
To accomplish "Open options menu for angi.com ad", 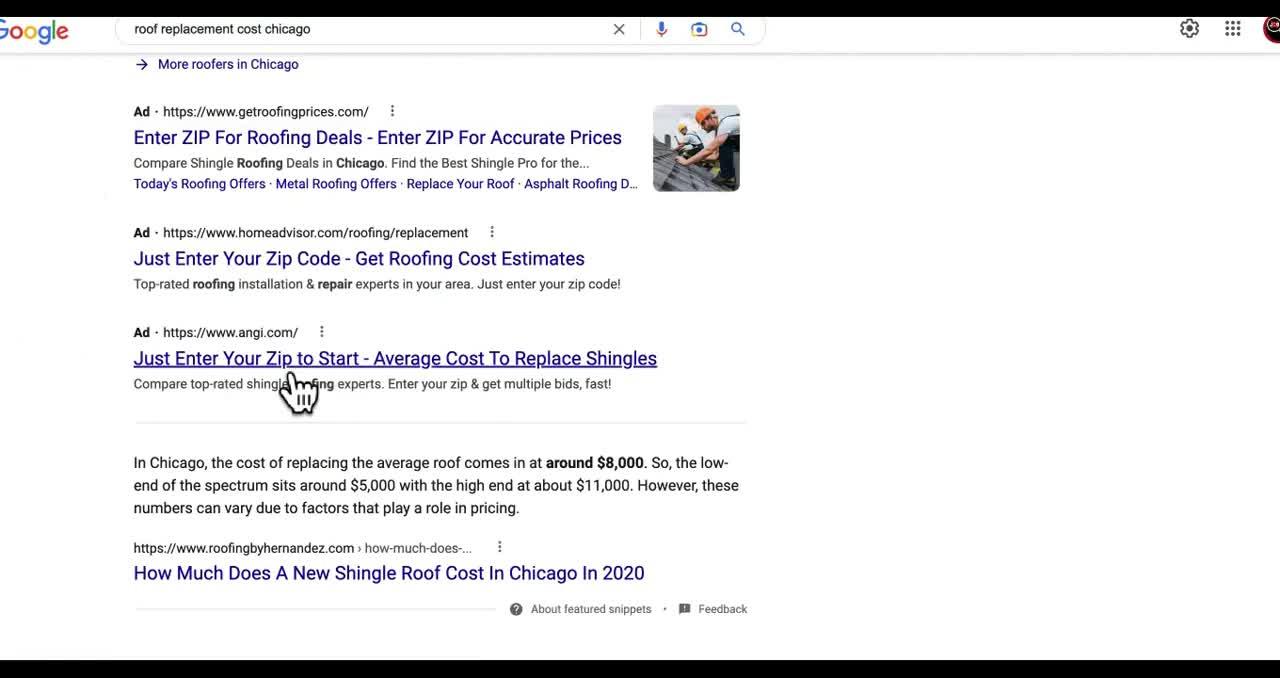I will pyautogui.click(x=321, y=332).
